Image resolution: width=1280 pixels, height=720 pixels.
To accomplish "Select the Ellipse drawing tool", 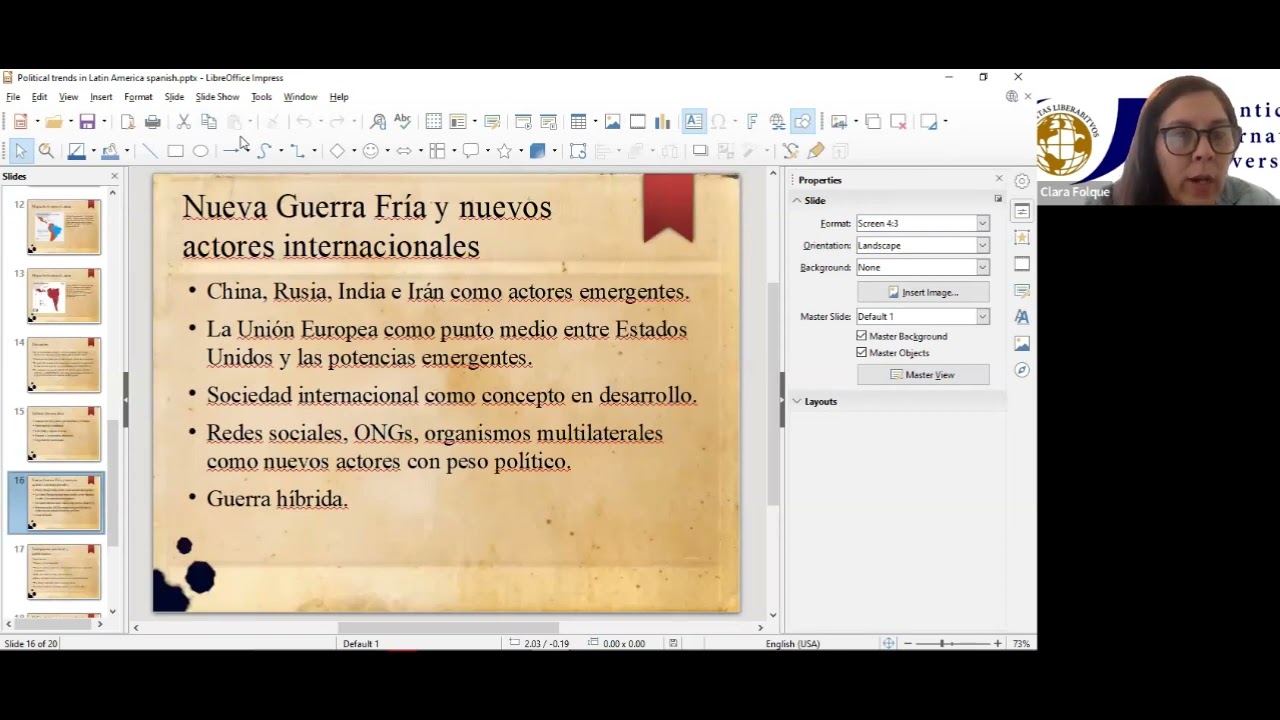I will pyautogui.click(x=200, y=151).
